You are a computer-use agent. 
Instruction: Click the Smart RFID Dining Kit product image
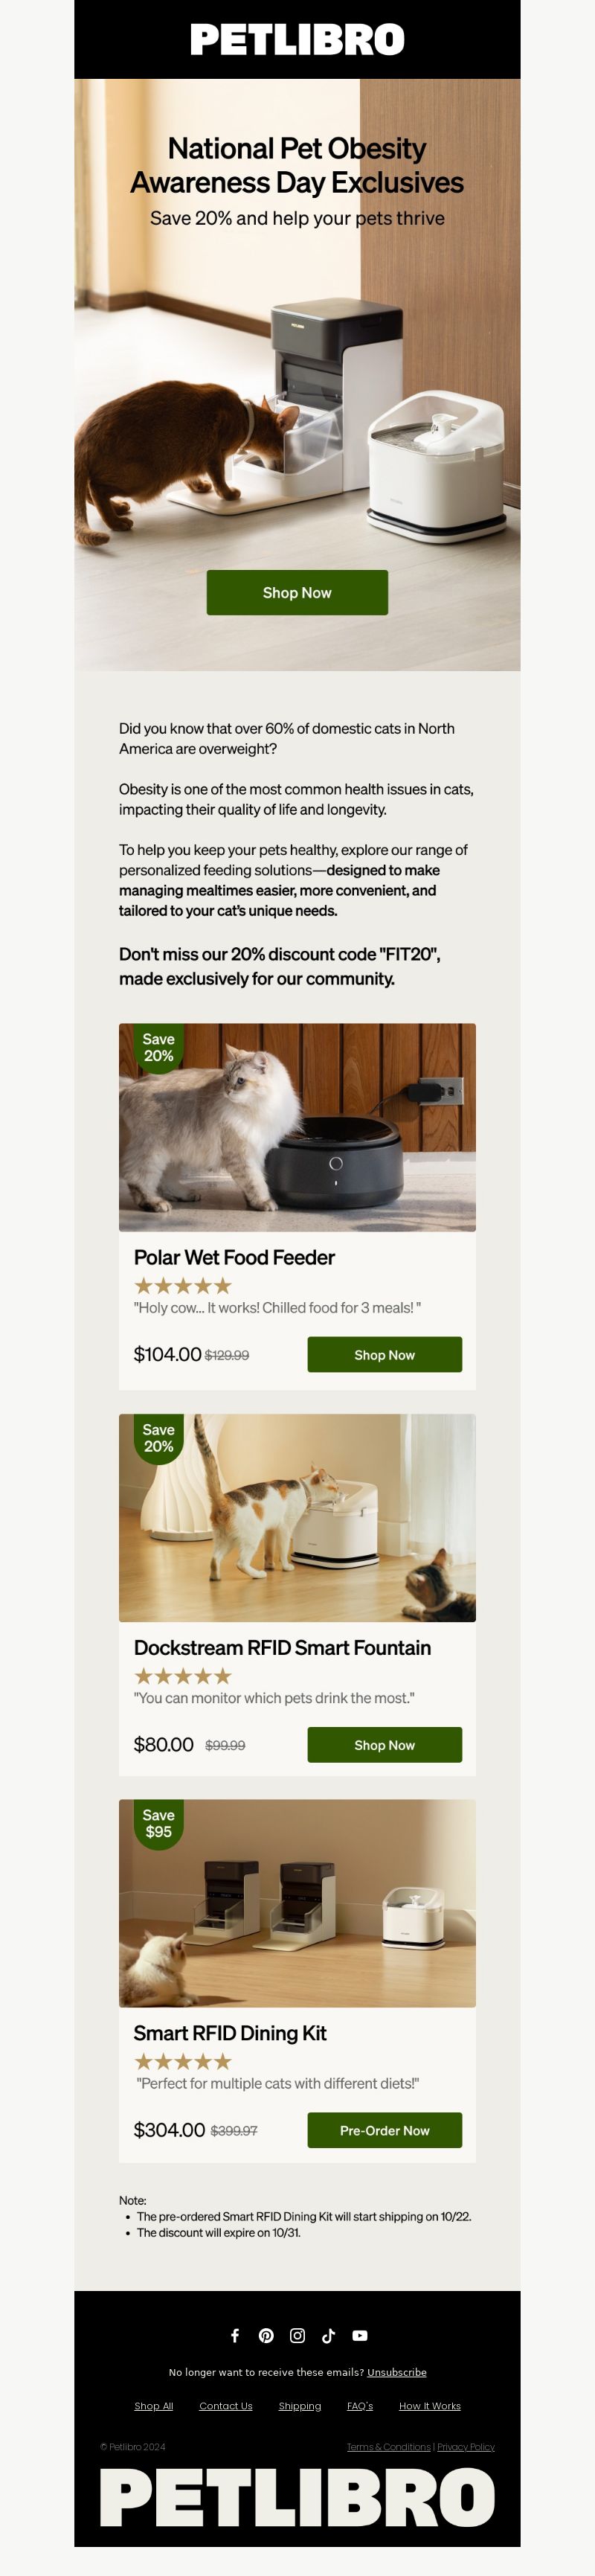(297, 1903)
